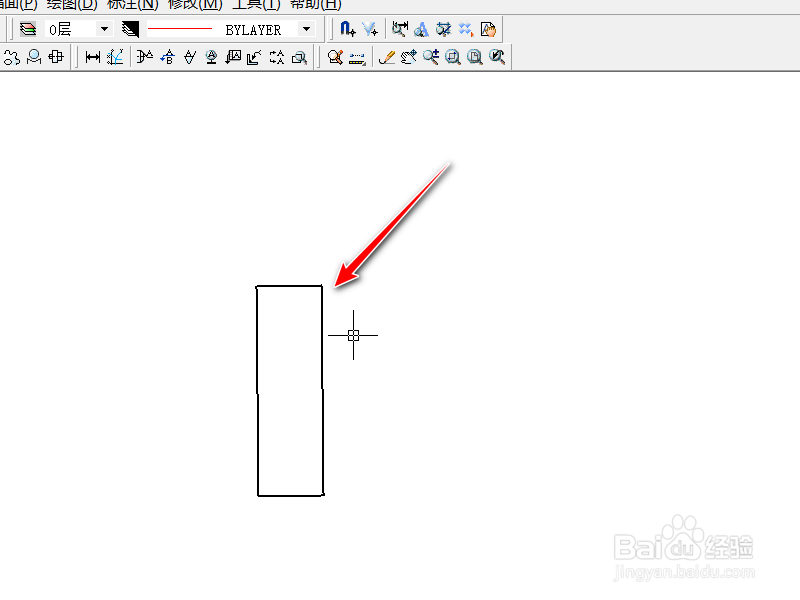This screenshot has height=600, width=800.
Task: Click the text find letter A icon
Action: (x=421, y=29)
